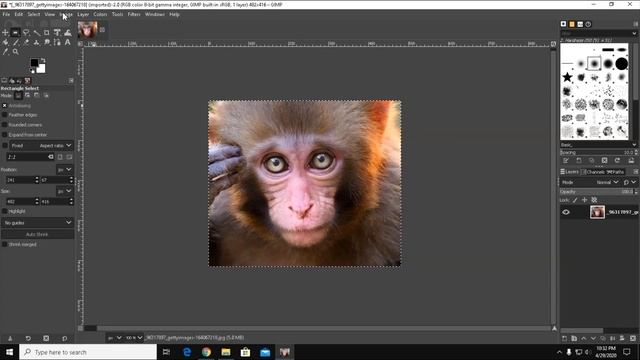Select the Eraser tool icon
The width and height of the screenshot is (640, 360).
coord(26,42)
